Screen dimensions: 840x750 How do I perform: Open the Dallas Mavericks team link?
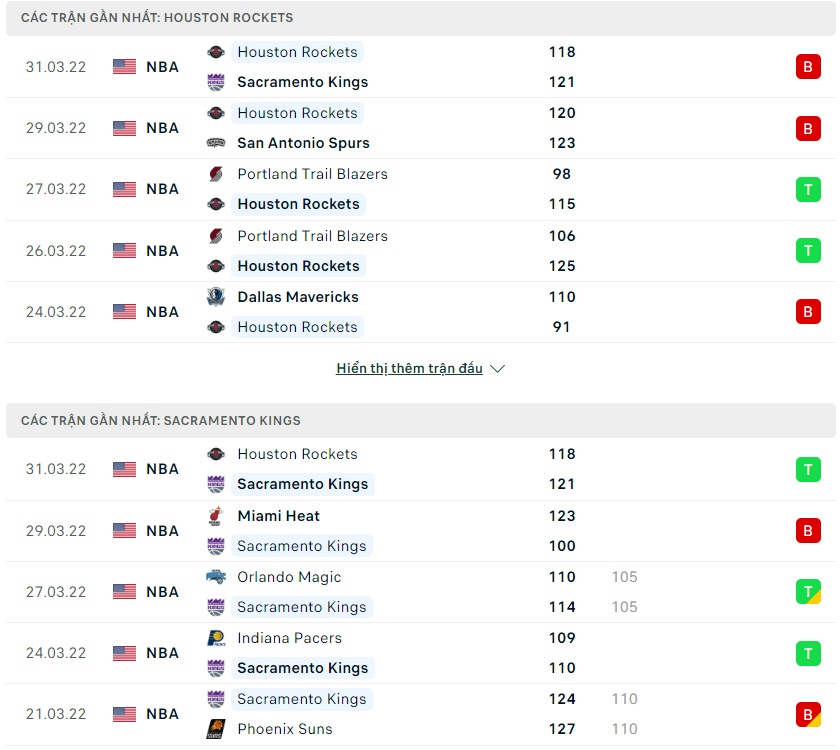coord(297,297)
